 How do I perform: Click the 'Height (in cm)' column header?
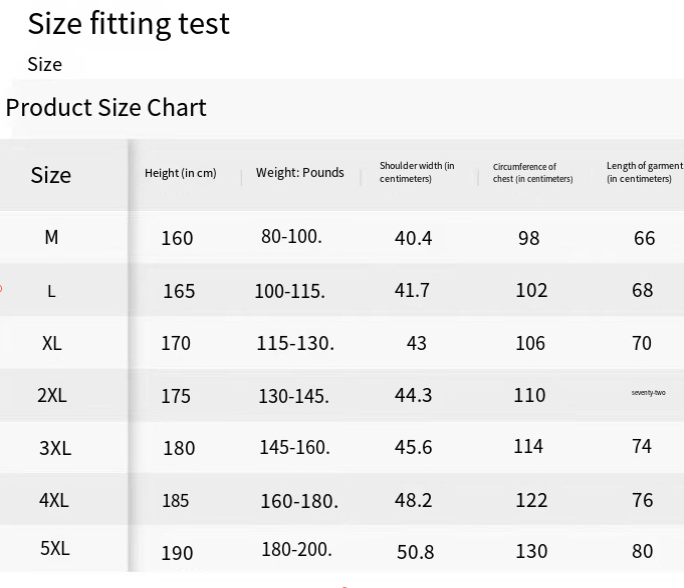[180, 173]
